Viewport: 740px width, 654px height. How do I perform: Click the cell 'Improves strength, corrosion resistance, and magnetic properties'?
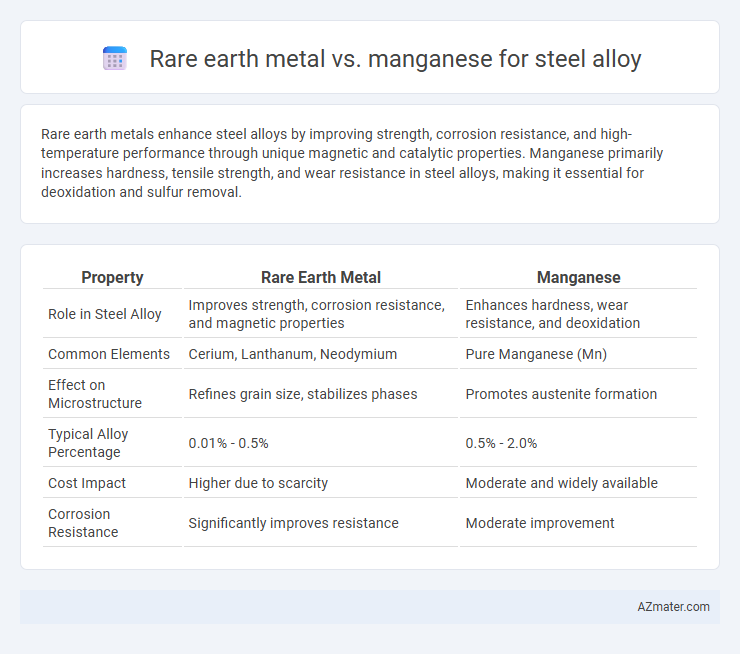click(317, 314)
